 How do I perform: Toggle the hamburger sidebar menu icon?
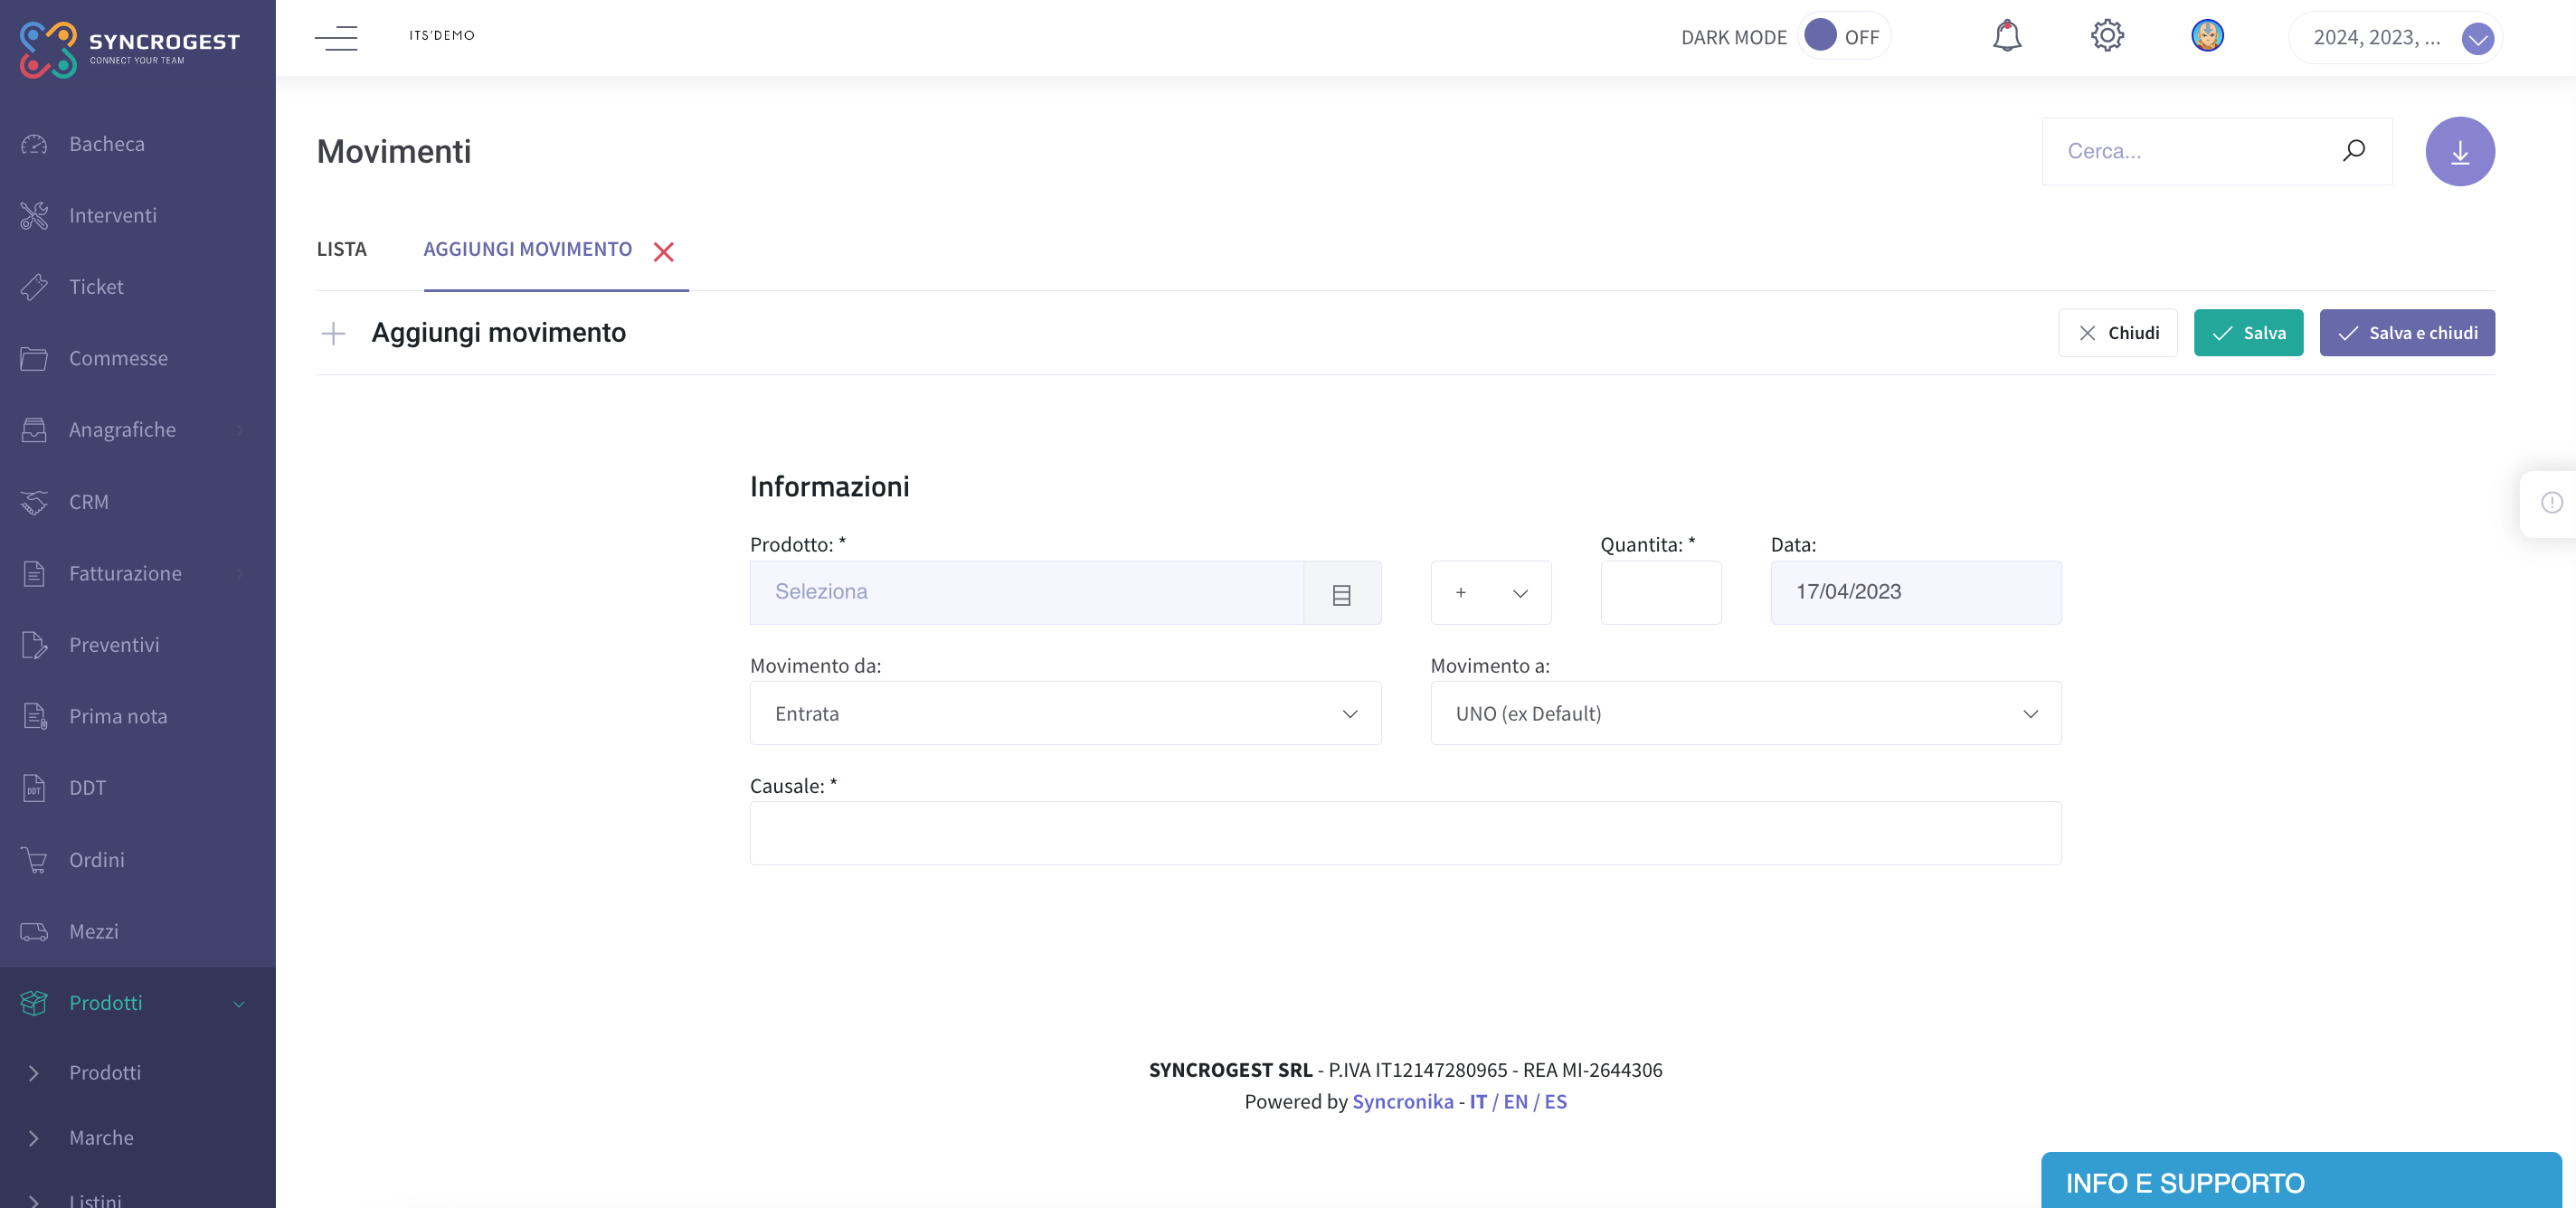point(336,38)
